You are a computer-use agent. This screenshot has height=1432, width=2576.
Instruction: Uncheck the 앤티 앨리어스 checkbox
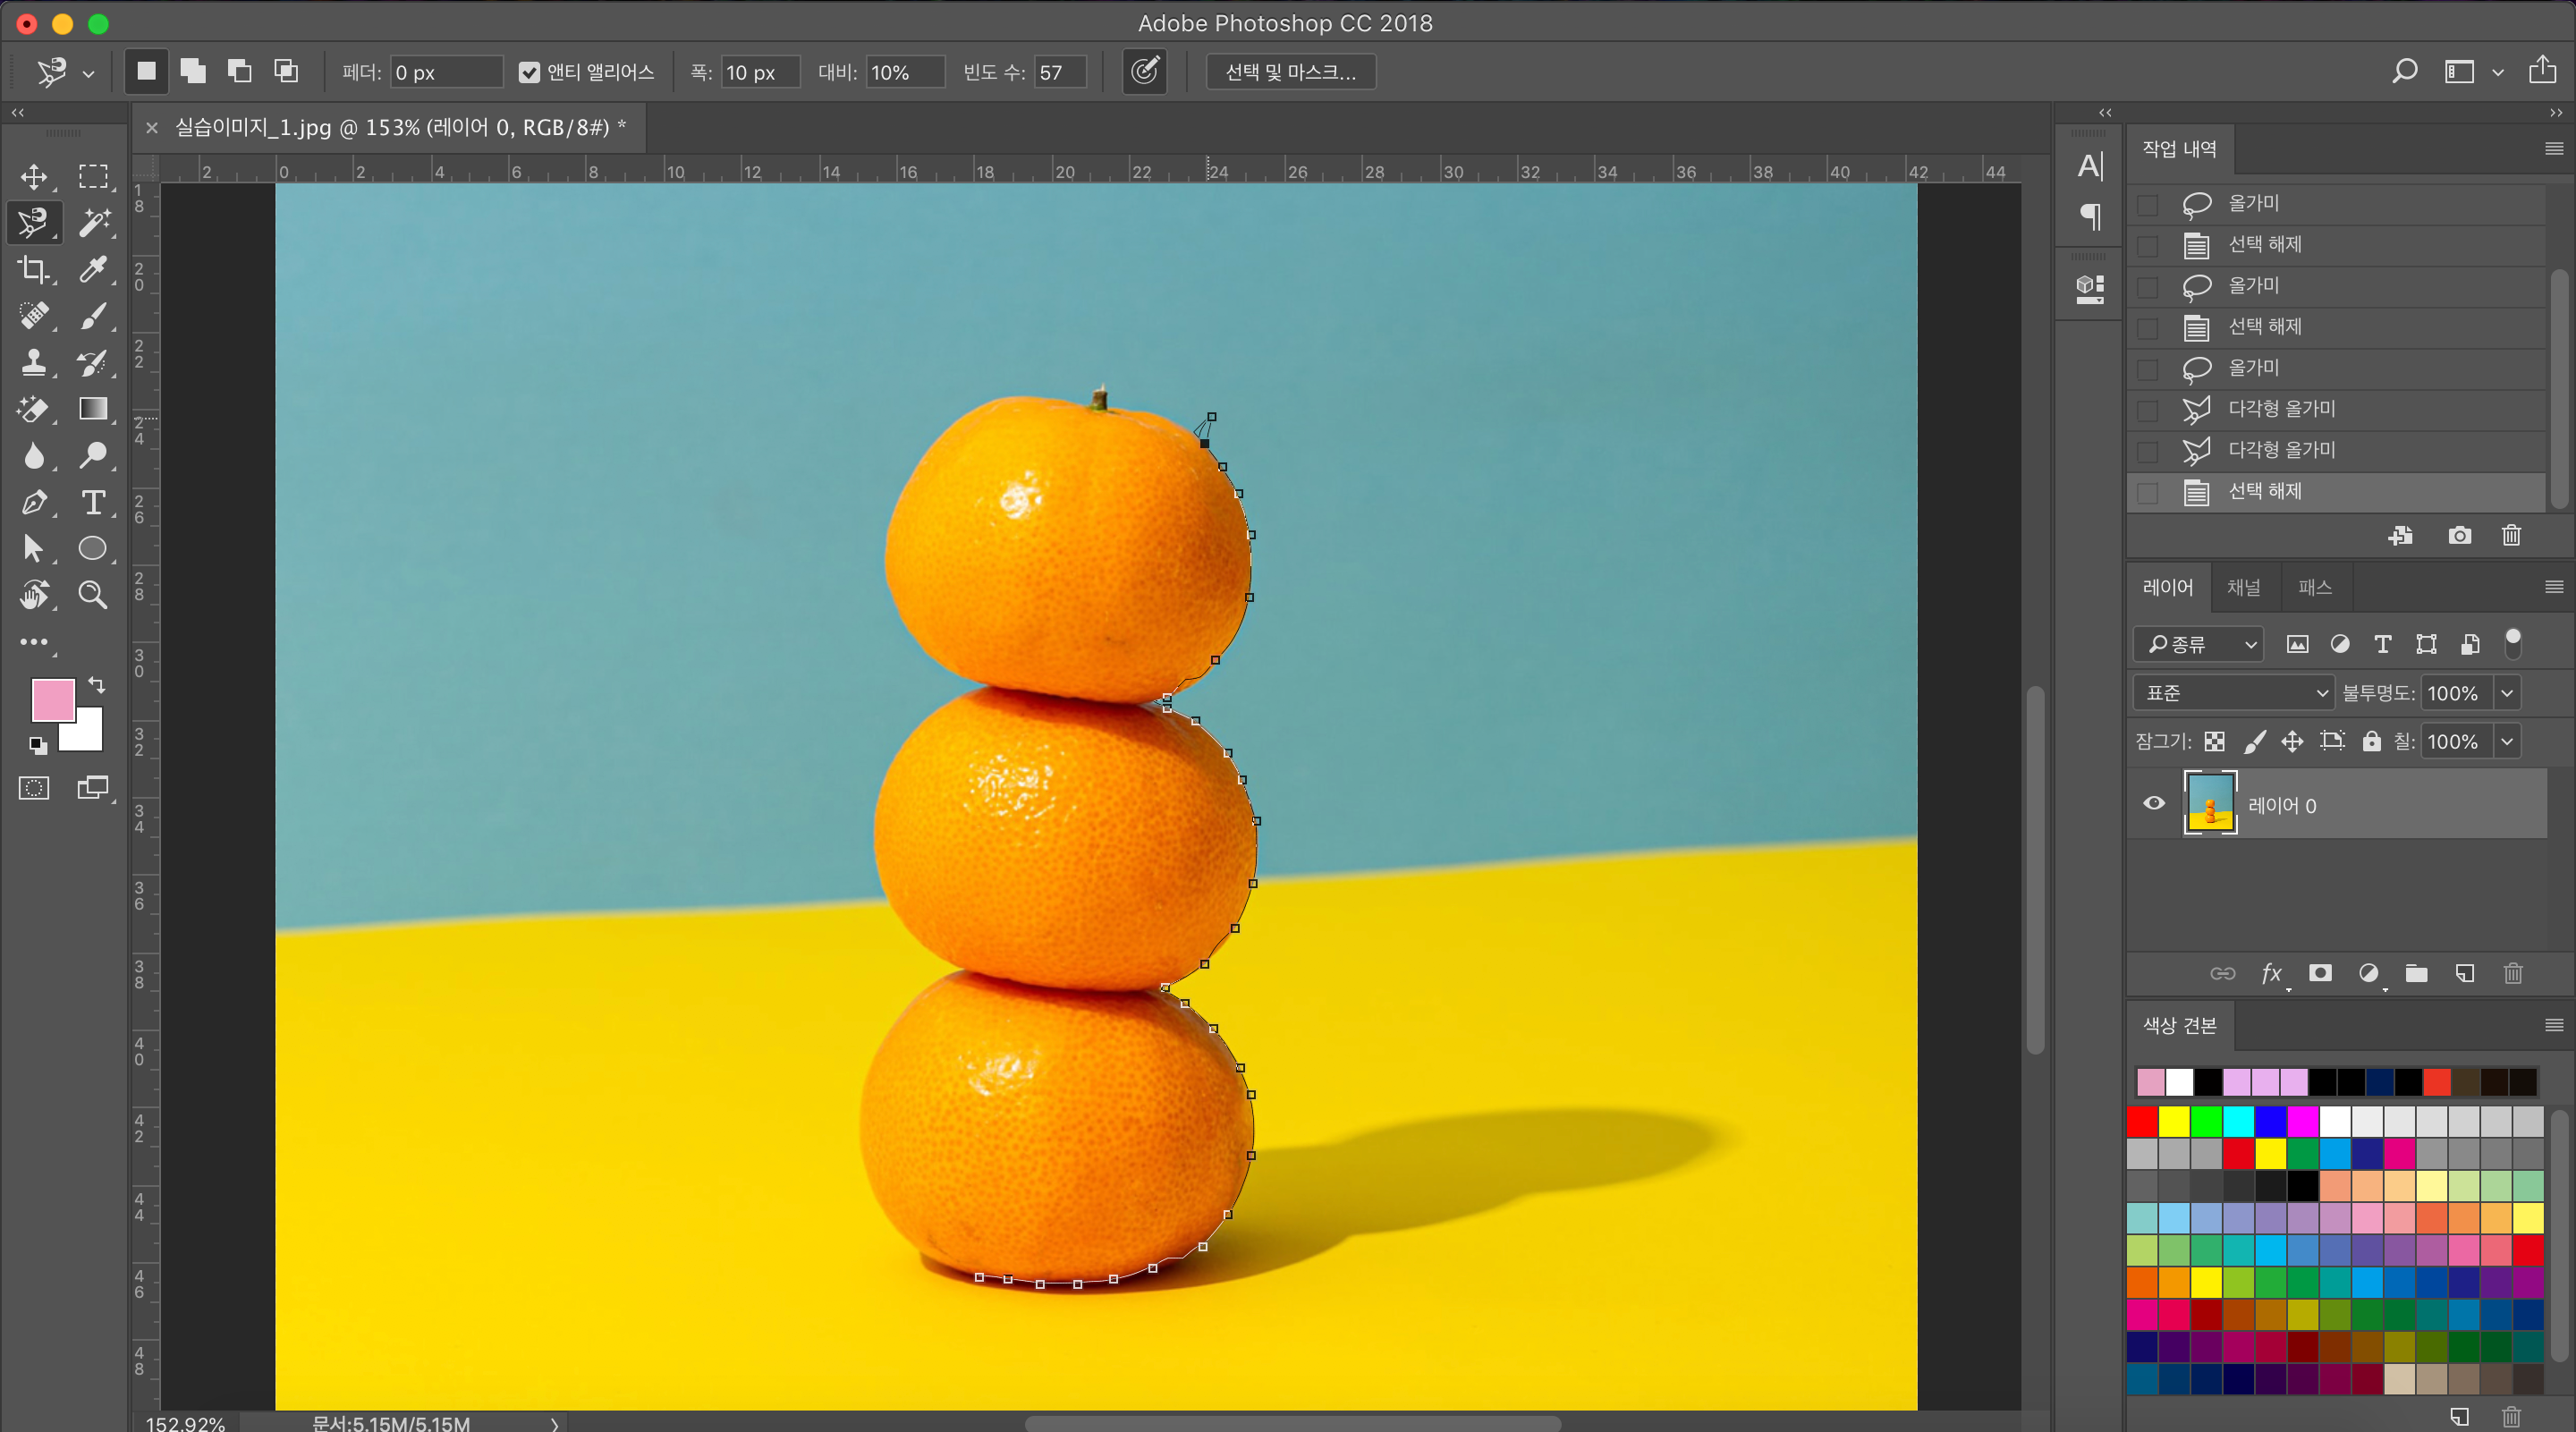529,72
